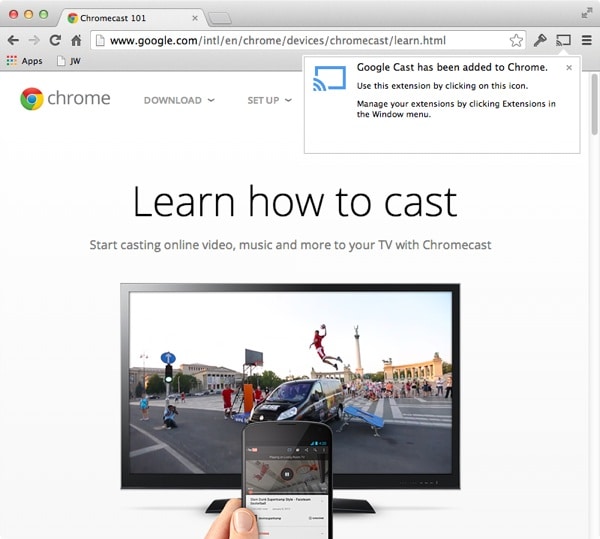Viewport: 600px width, 539px height.
Task: Open the JW bookmark
Action: click(69, 61)
